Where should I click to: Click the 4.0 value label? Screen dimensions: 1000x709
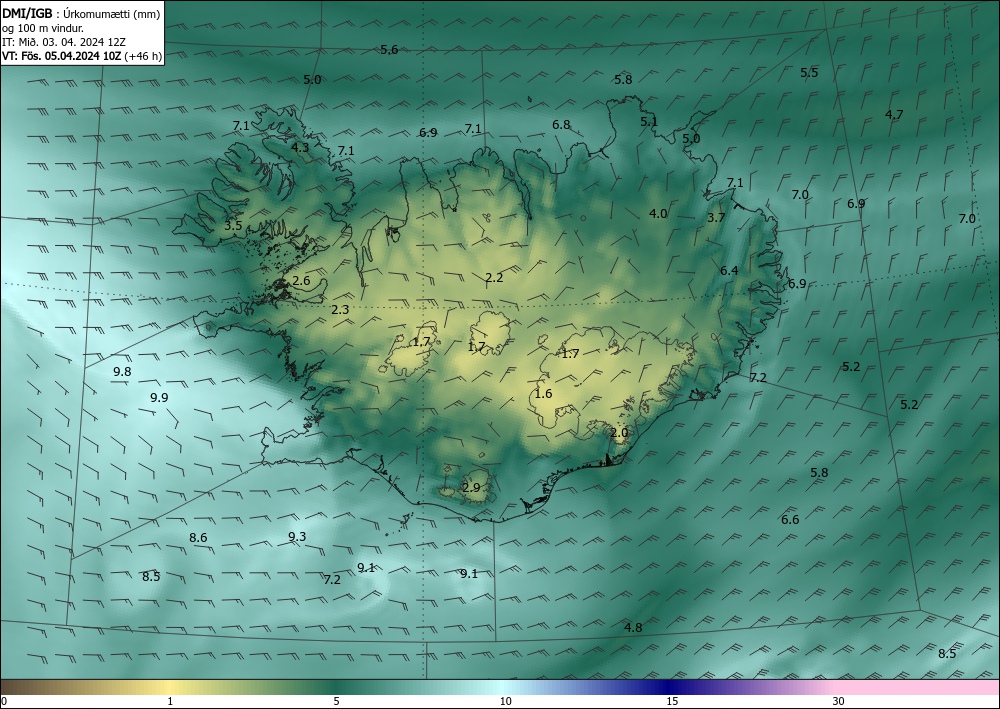[x=658, y=214]
